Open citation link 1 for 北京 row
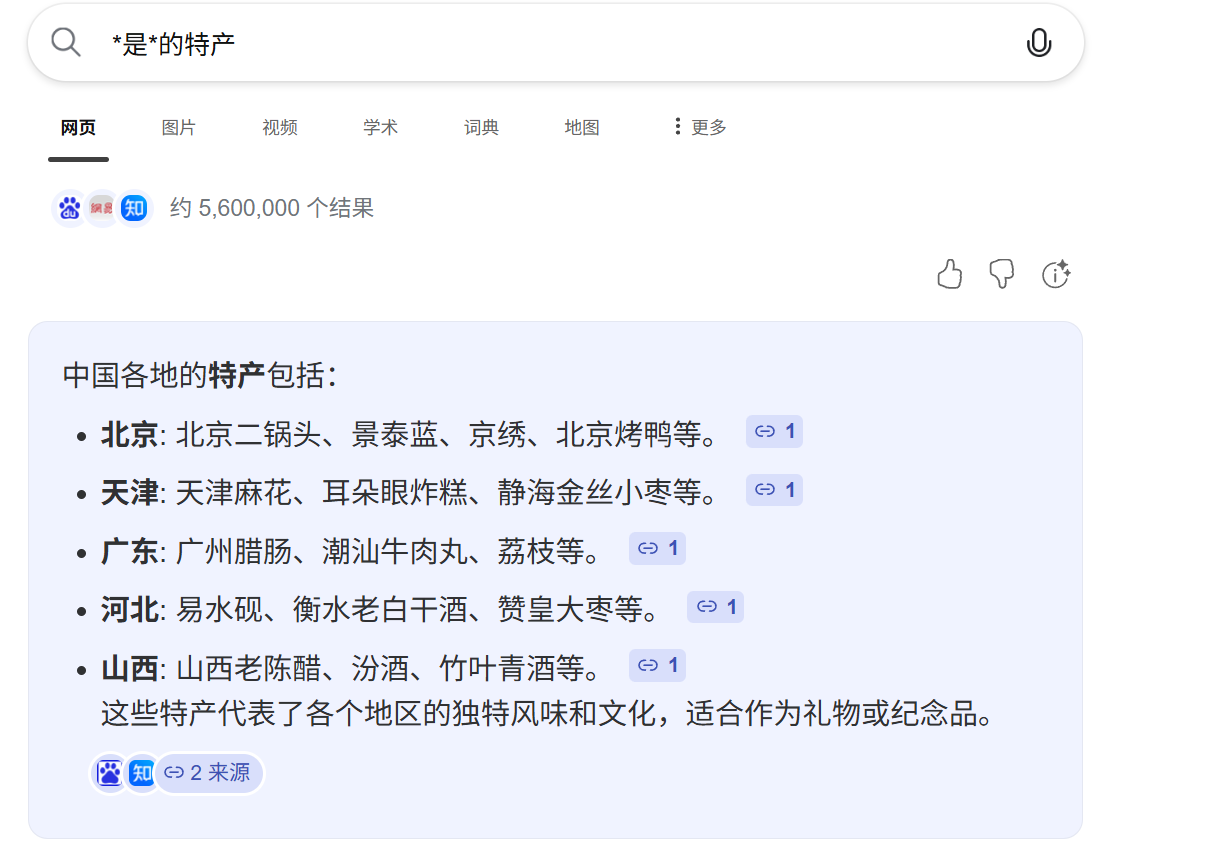The image size is (1206, 861). click(x=774, y=431)
